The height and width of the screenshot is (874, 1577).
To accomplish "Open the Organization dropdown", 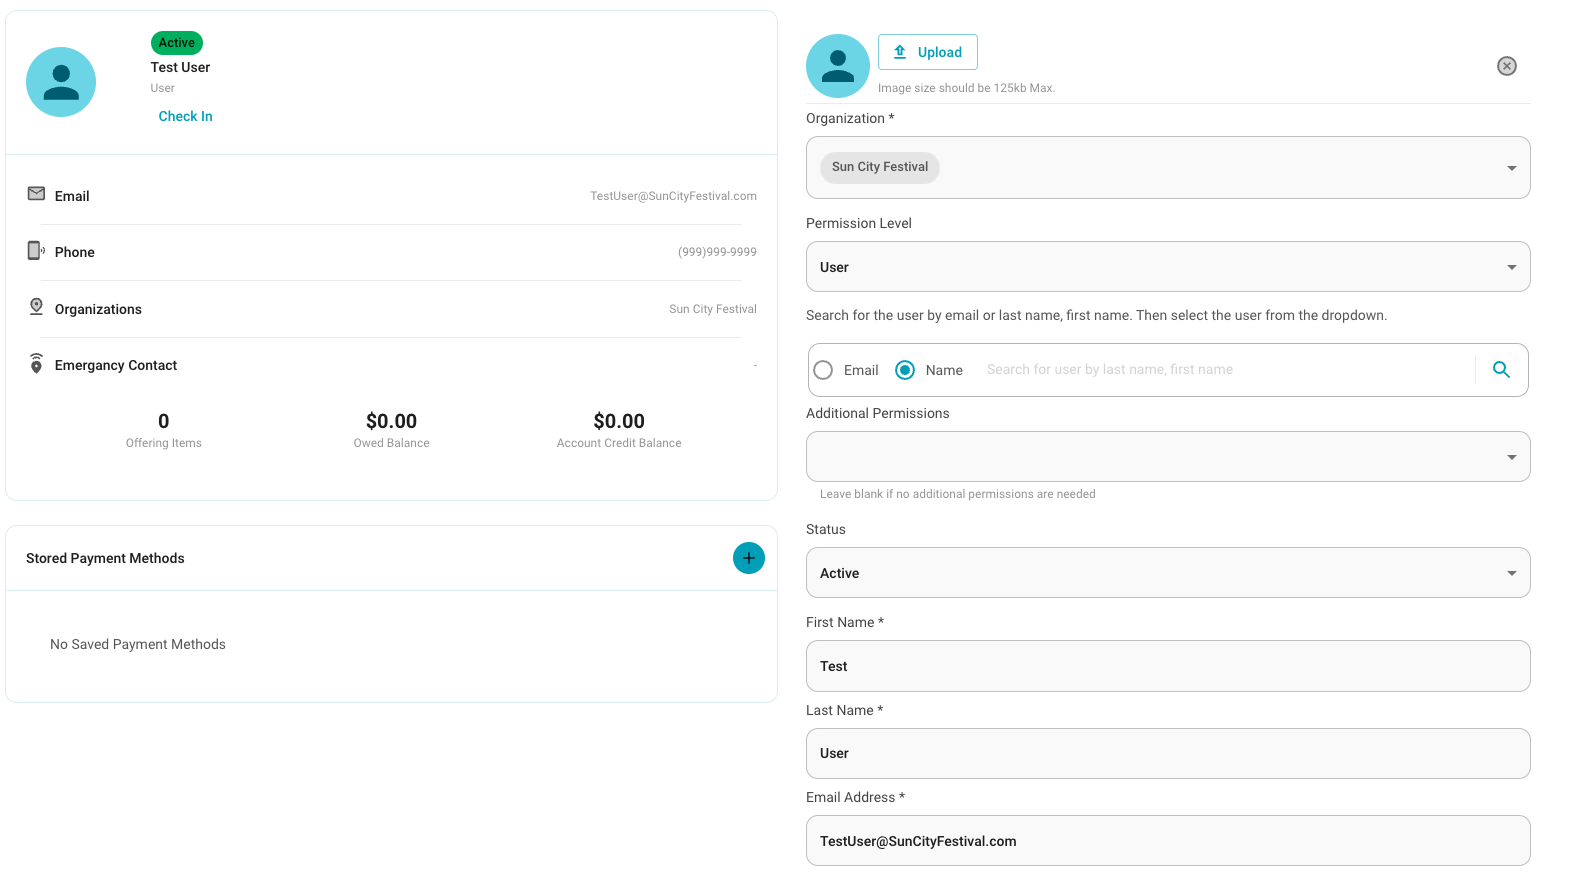I will pyautogui.click(x=1168, y=167).
